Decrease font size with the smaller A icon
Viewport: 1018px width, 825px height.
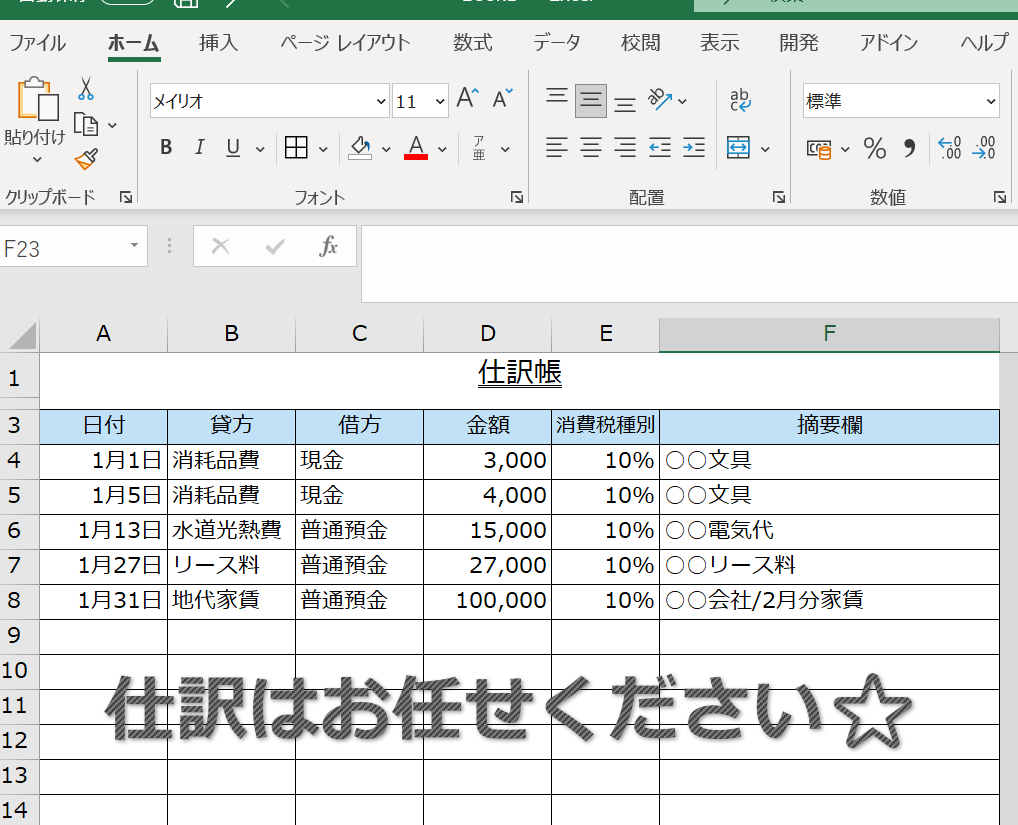pos(503,99)
